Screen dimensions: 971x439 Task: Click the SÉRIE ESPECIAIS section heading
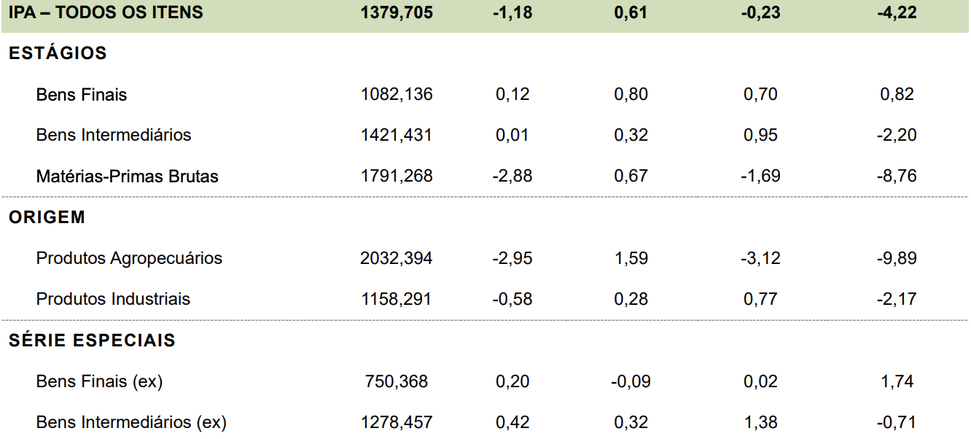point(92,340)
